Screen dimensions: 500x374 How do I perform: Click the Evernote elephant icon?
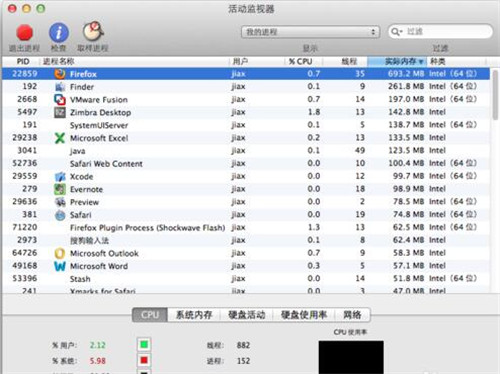click(60, 189)
